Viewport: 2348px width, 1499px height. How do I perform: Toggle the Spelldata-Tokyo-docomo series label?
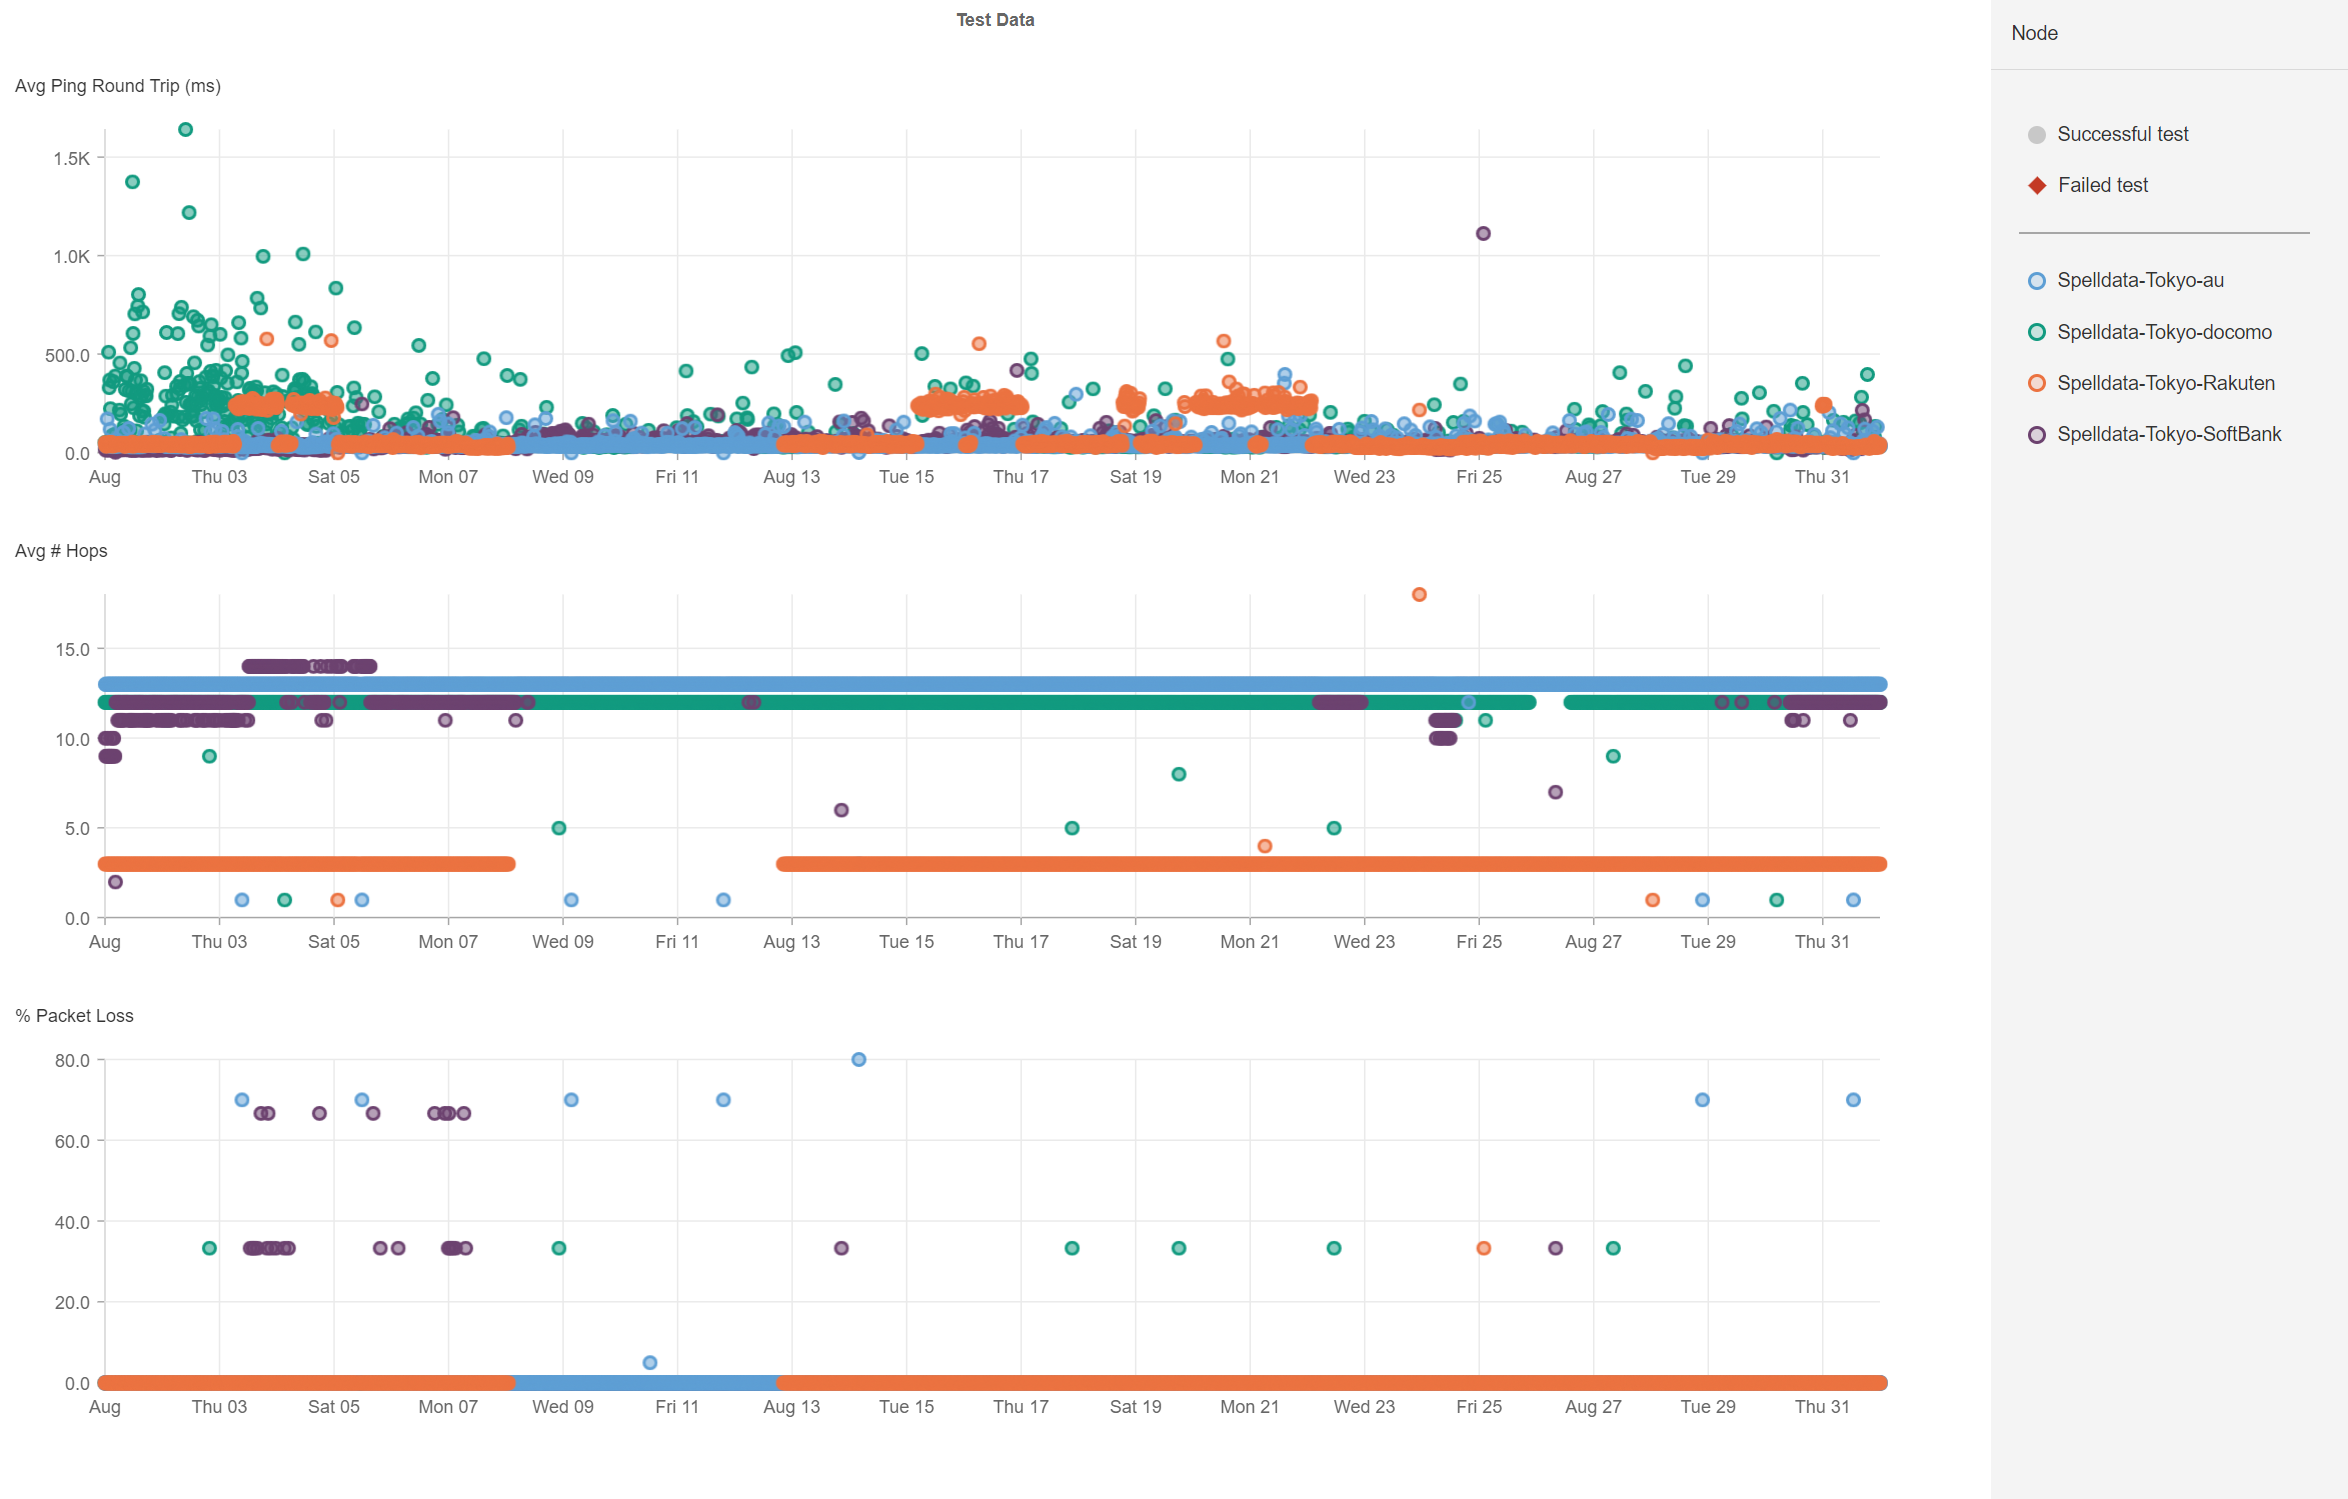coord(2164,332)
